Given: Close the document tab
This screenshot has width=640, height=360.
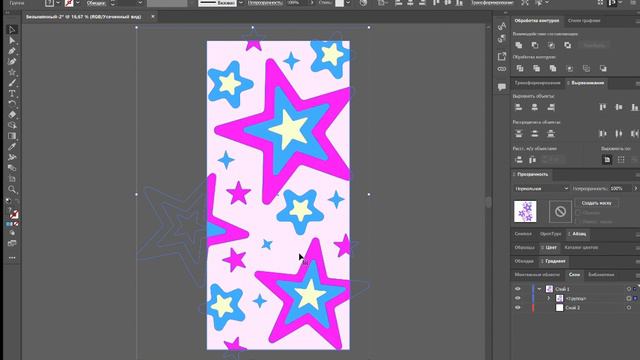Looking at the screenshot, I should 153,17.
